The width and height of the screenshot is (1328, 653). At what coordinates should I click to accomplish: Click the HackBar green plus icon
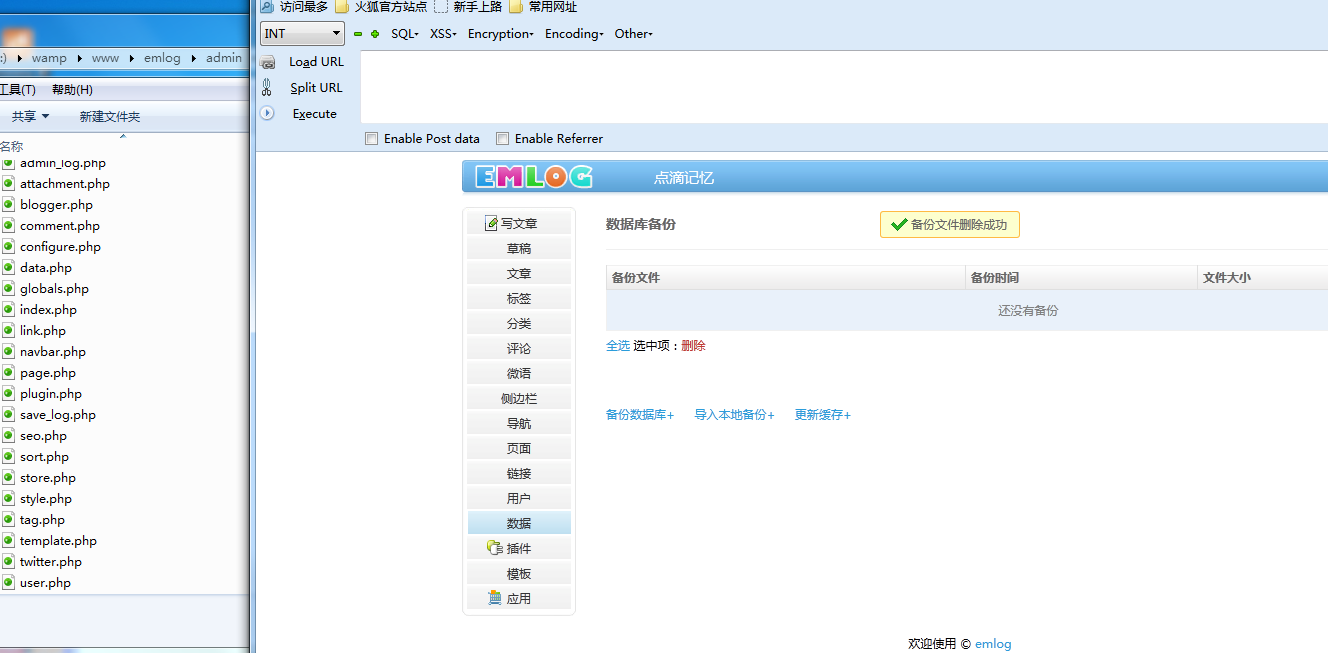pos(375,34)
